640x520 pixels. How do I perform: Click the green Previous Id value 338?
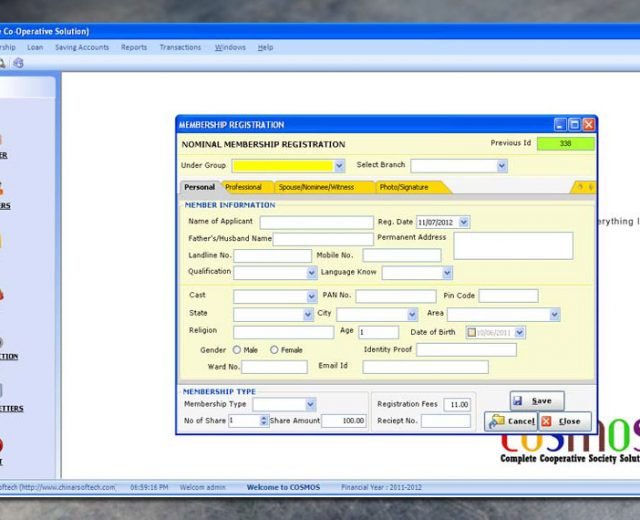(x=565, y=144)
